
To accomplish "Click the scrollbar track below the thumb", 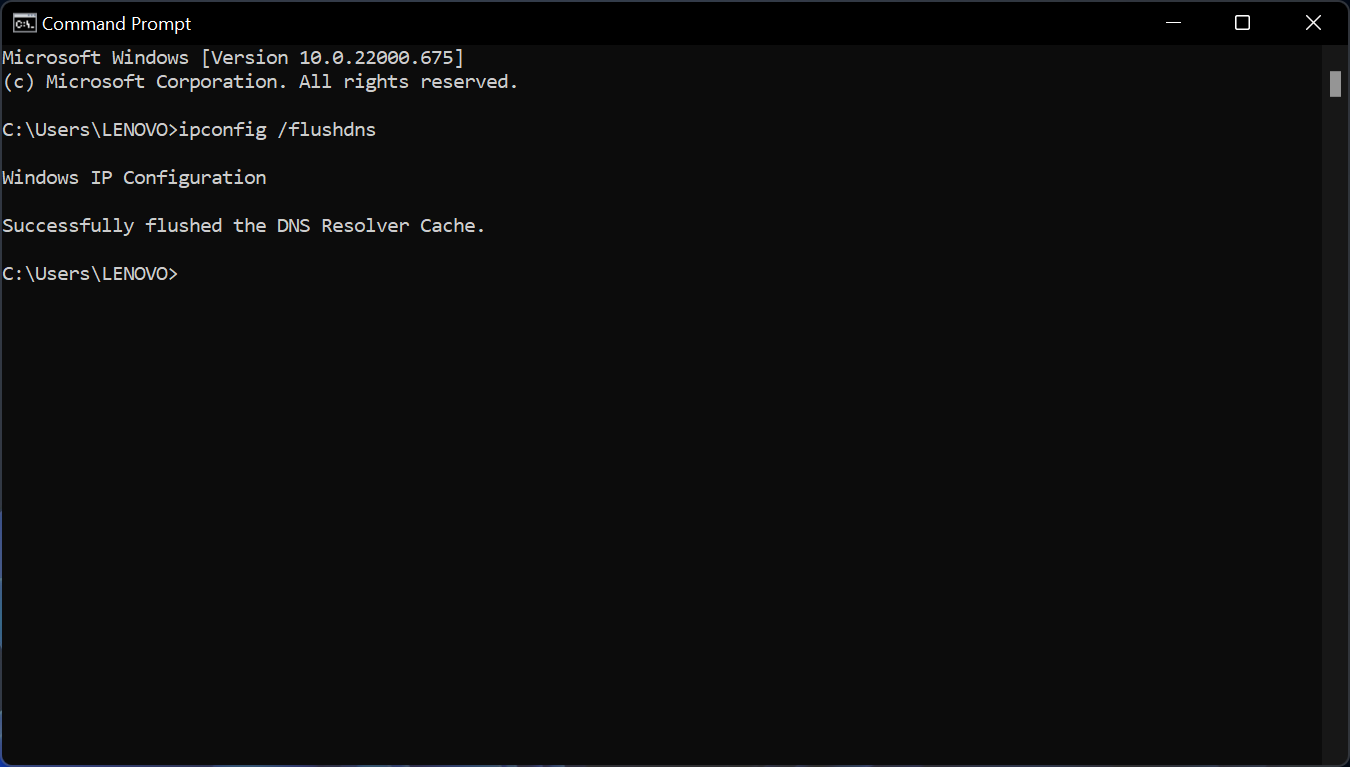I will [x=1335, y=430].
